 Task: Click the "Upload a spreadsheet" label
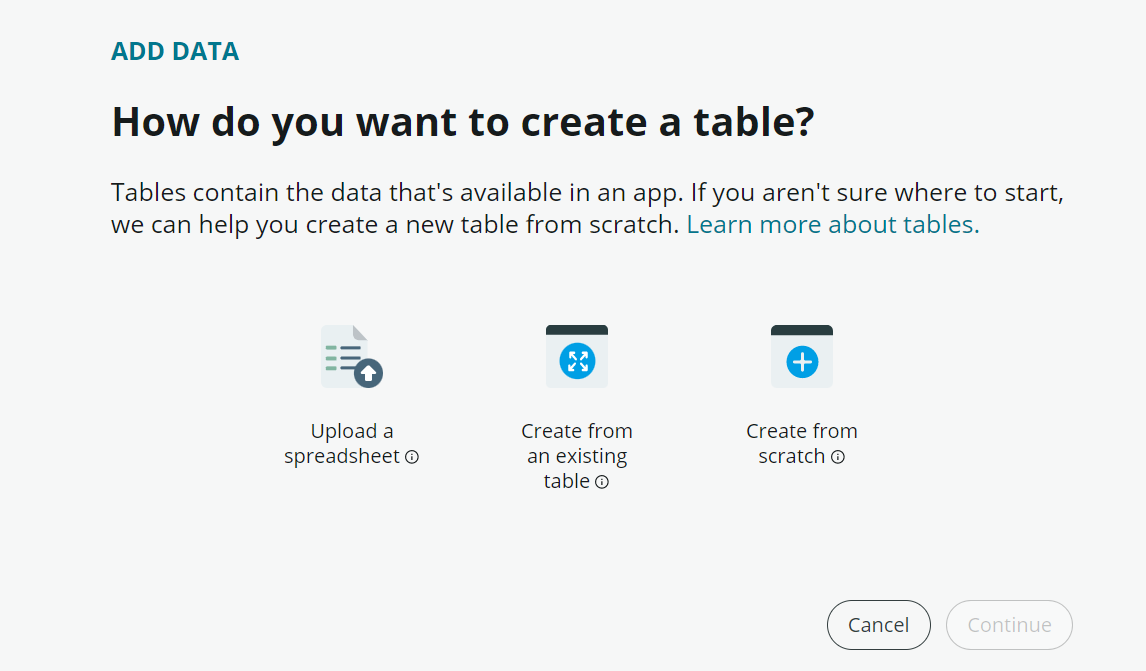coord(340,444)
